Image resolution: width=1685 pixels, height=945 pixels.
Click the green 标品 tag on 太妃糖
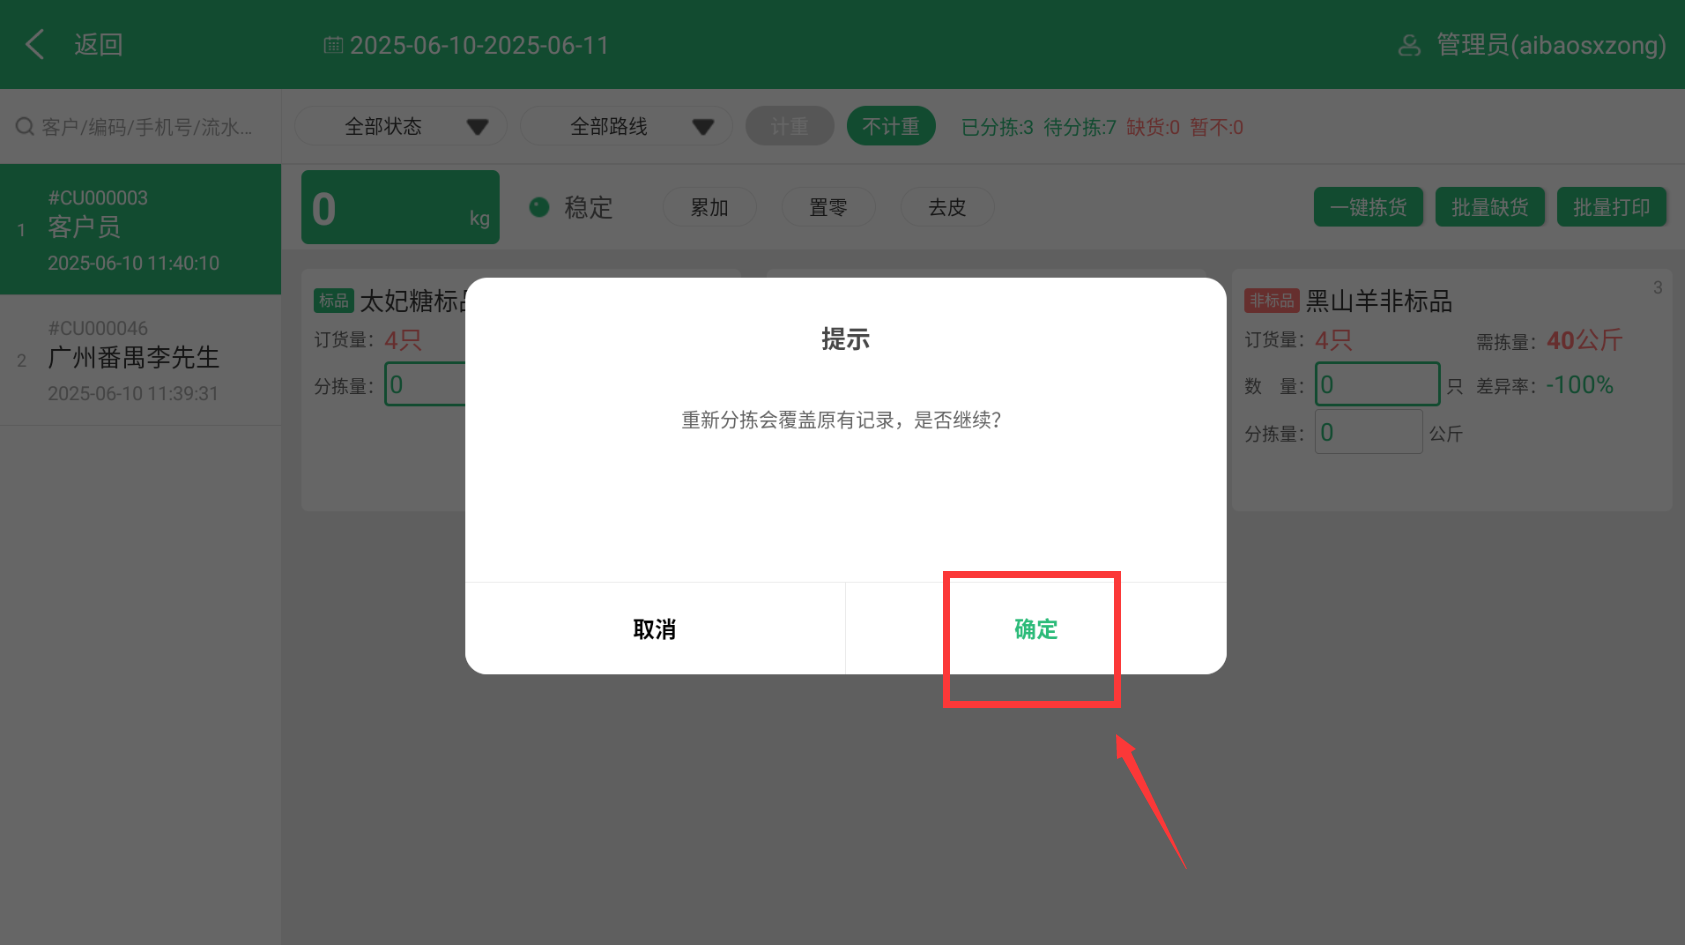pos(334,300)
